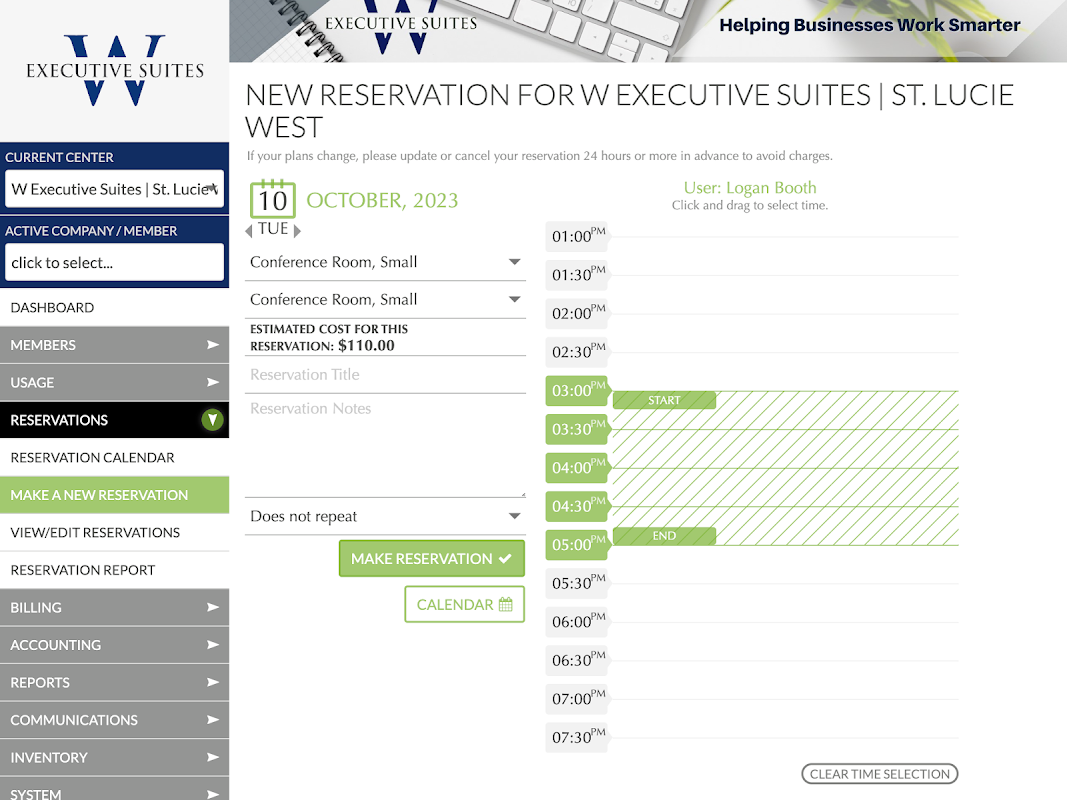Click the Reservations green circle arrow icon
Viewport: 1067px width, 800px height.
click(x=212, y=420)
